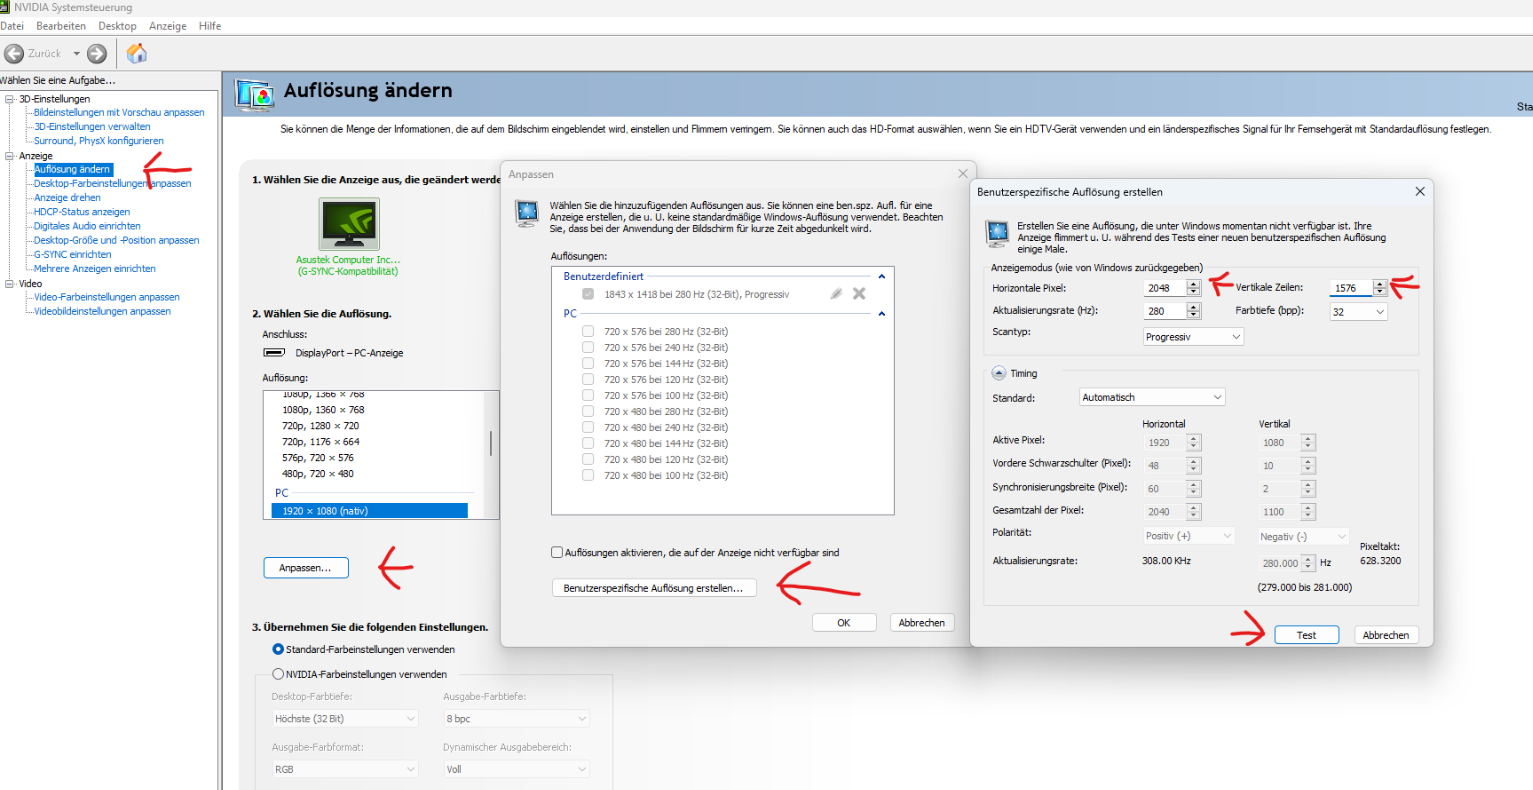Image resolution: width=1533 pixels, height=790 pixels.
Task: Check 720 x 480 bei 280 Hz
Action: click(x=588, y=411)
